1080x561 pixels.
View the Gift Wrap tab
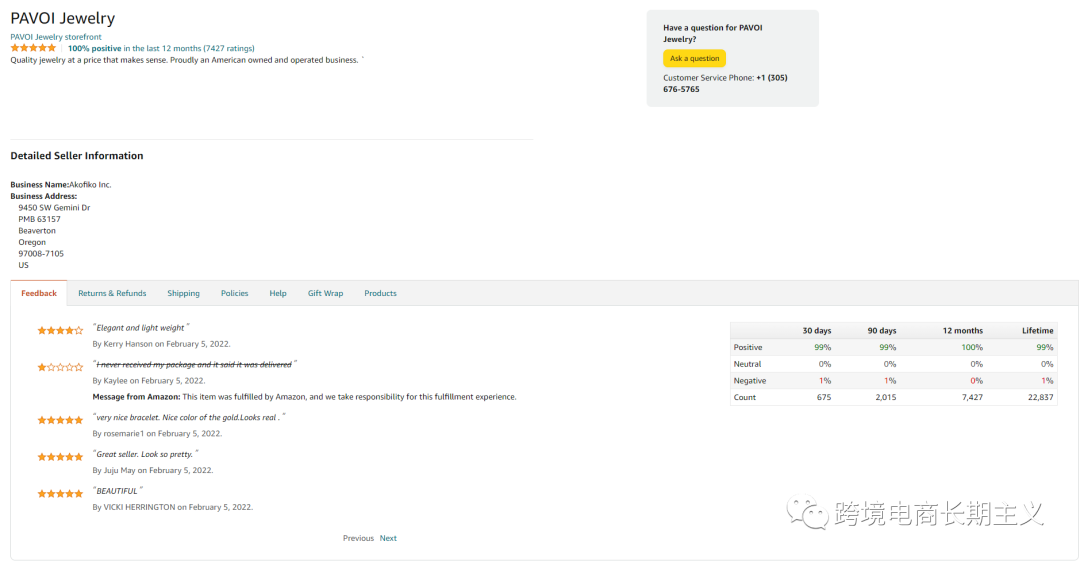coord(325,293)
